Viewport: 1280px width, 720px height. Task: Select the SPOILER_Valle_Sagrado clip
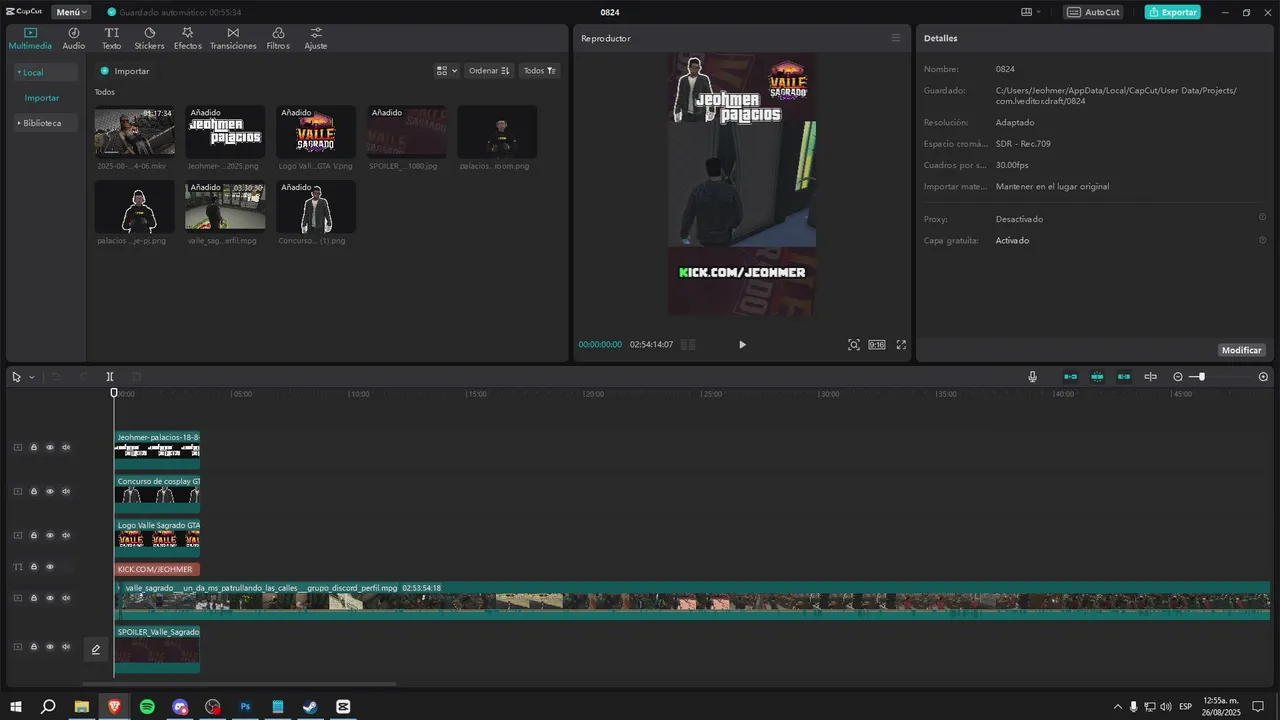(x=157, y=650)
